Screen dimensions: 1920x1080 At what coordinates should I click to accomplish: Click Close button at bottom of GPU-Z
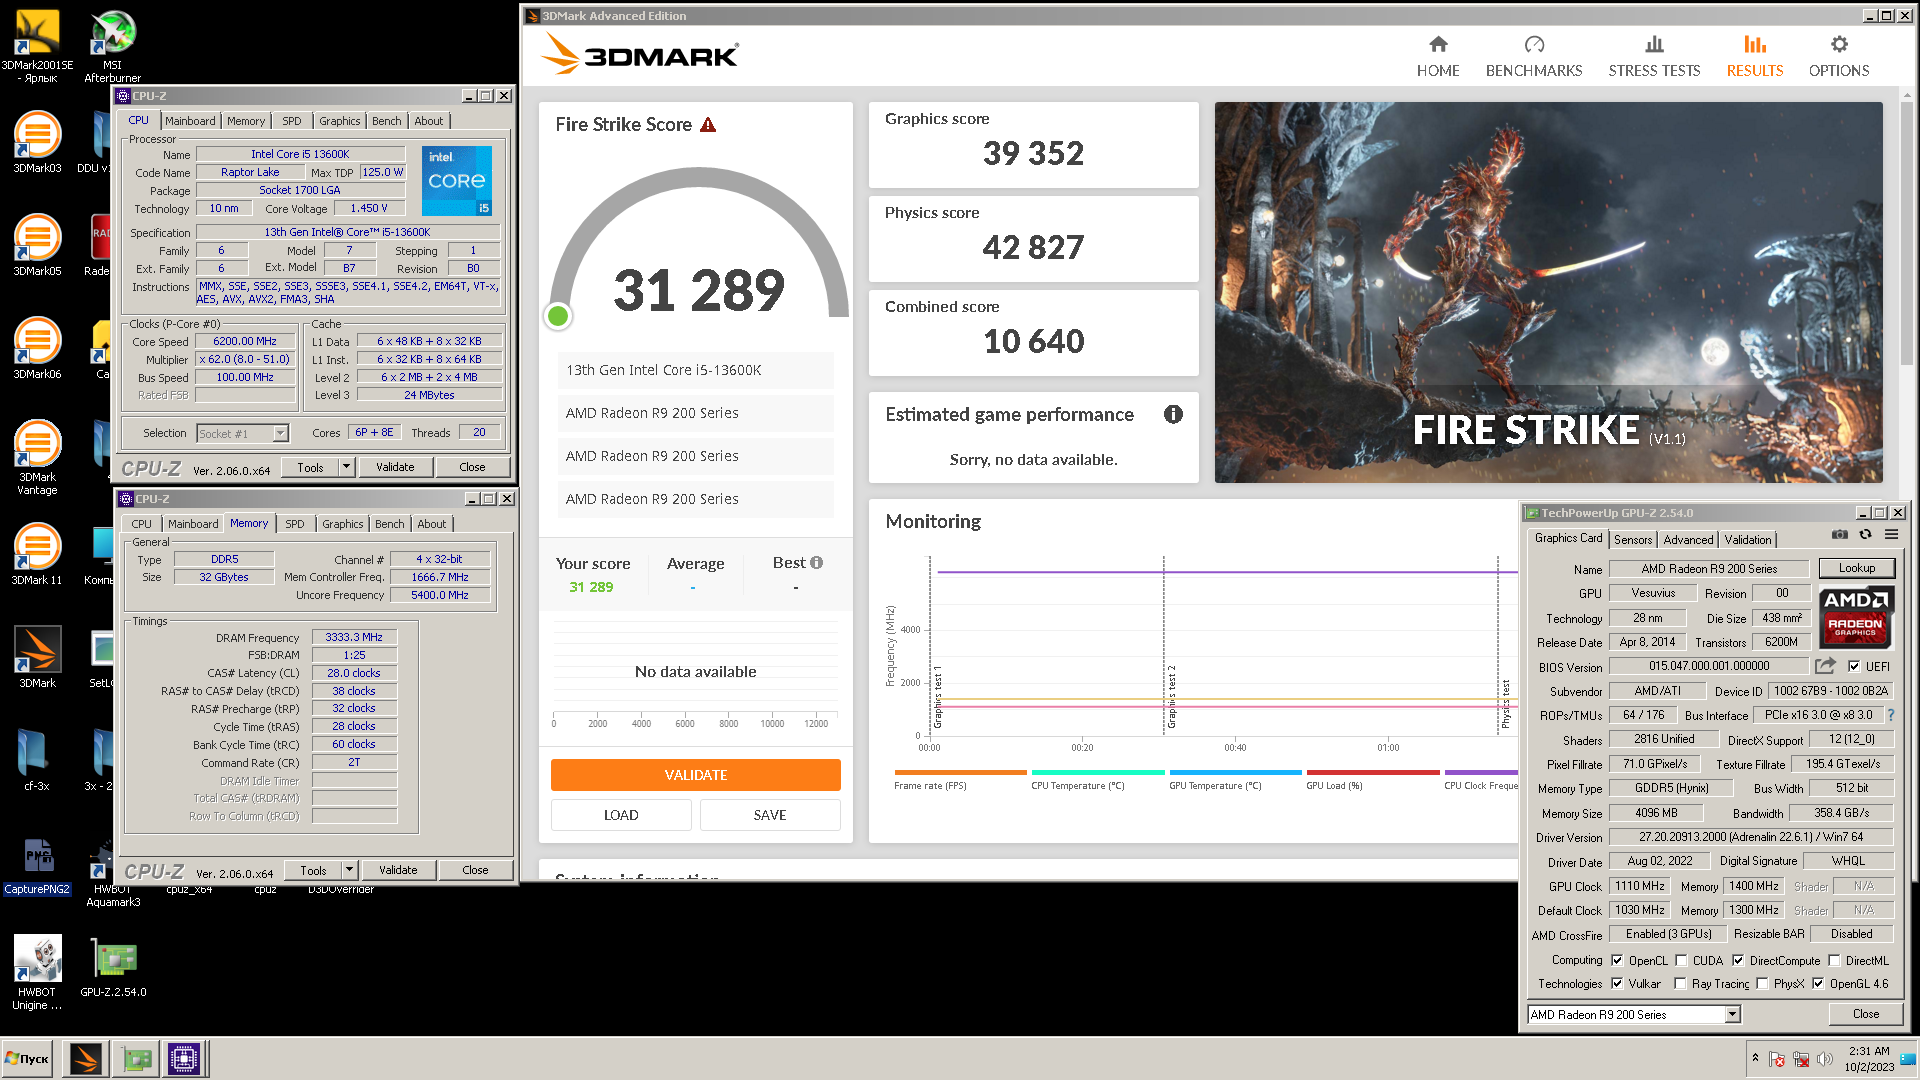tap(1866, 1014)
